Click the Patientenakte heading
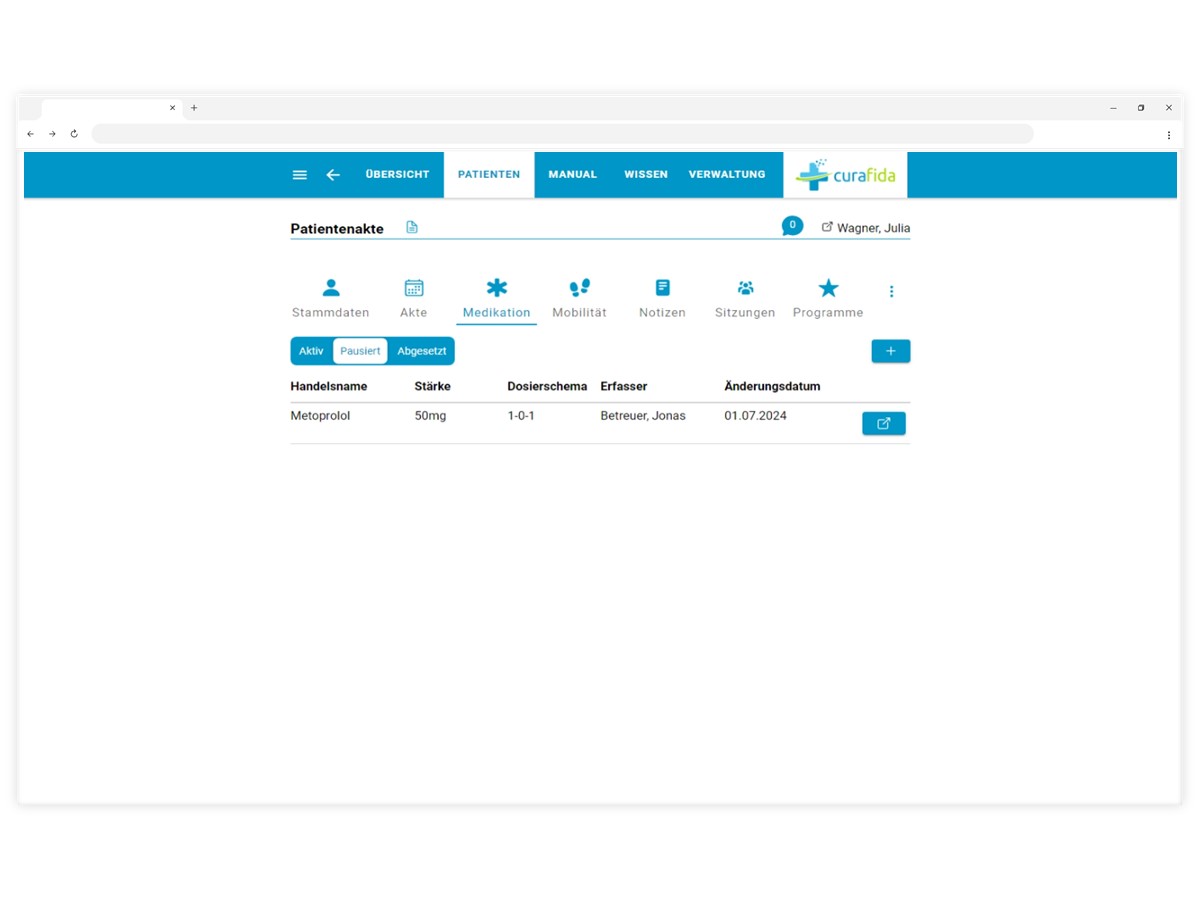The height and width of the screenshot is (900, 1200). coord(337,229)
